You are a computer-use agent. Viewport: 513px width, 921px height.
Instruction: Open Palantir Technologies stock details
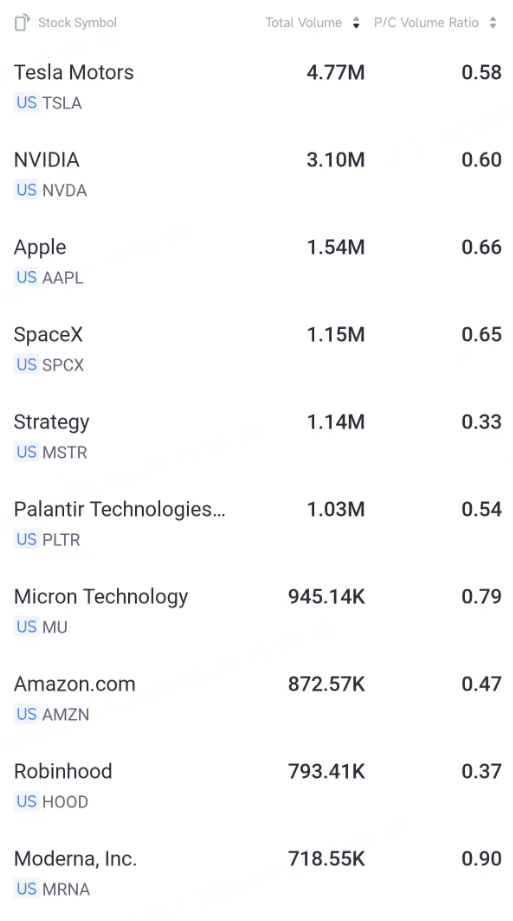(x=257, y=524)
